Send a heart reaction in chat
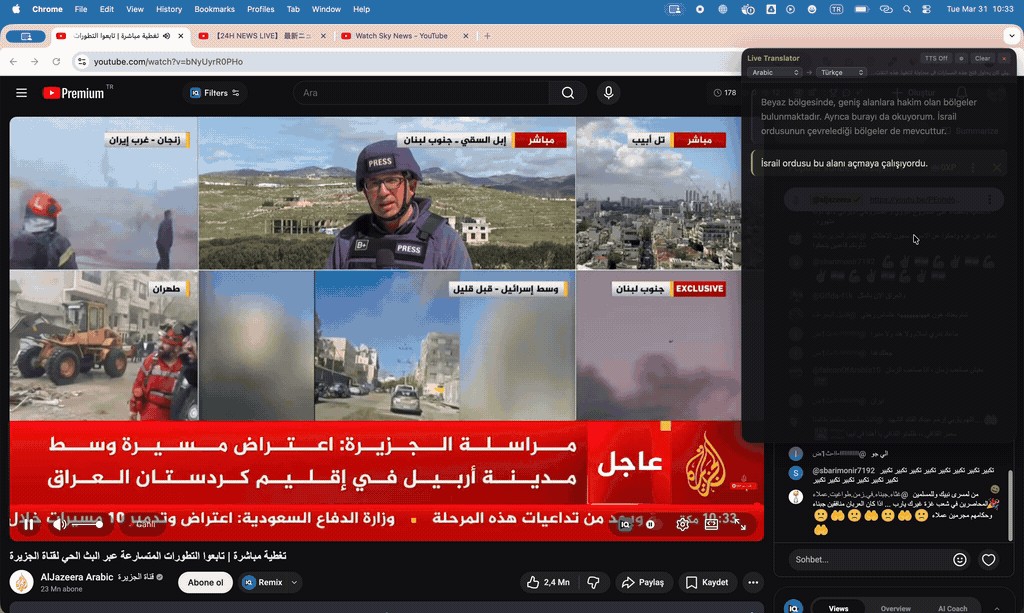1024x613 pixels. 988,559
